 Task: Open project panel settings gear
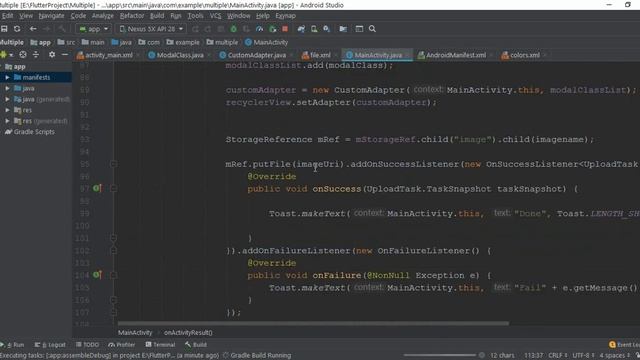[x=52, y=54]
